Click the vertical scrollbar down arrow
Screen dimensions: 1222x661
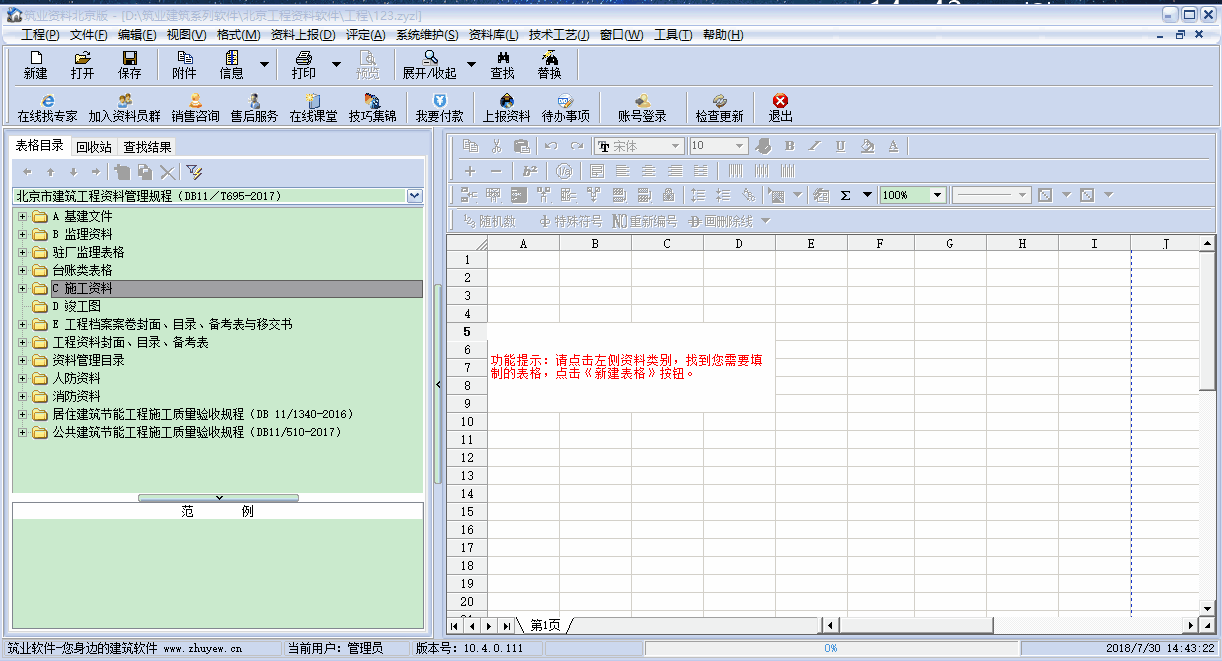(x=1208, y=607)
